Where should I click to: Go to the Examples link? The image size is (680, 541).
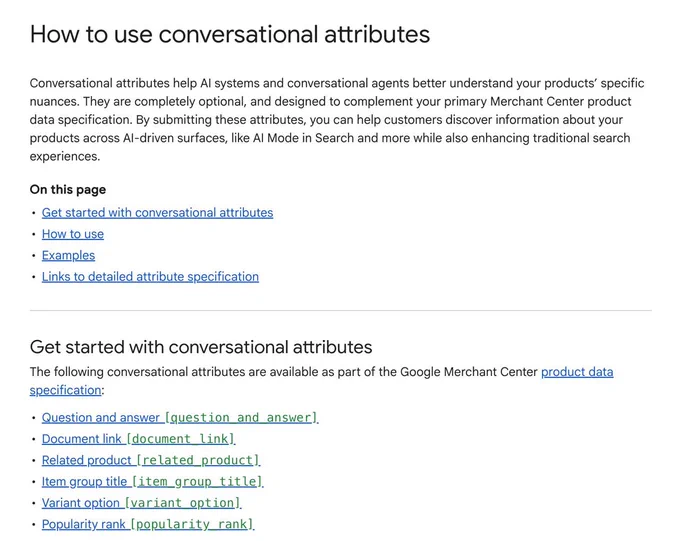tap(69, 255)
